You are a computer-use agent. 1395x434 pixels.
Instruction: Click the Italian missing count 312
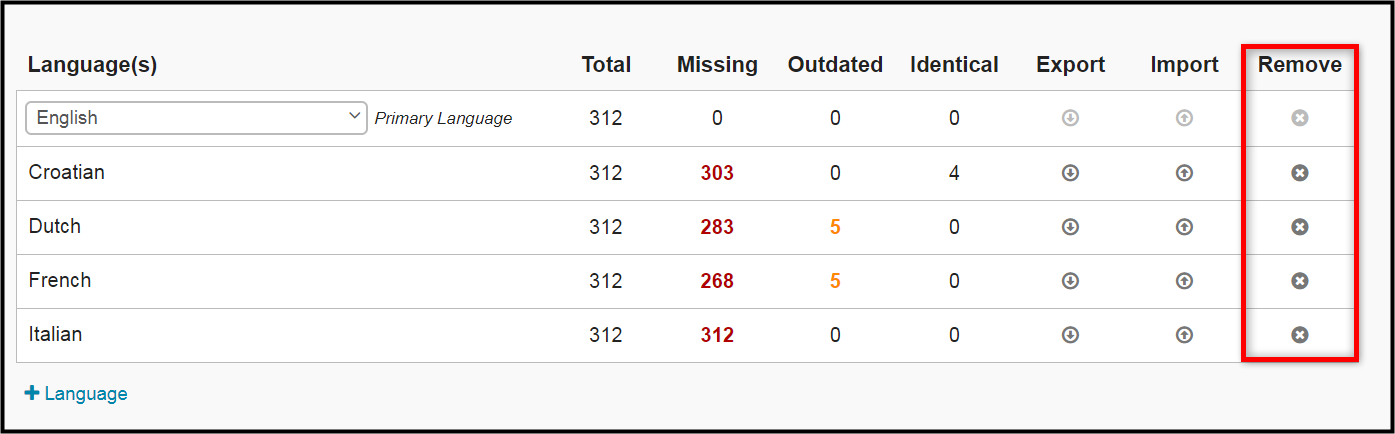(717, 335)
